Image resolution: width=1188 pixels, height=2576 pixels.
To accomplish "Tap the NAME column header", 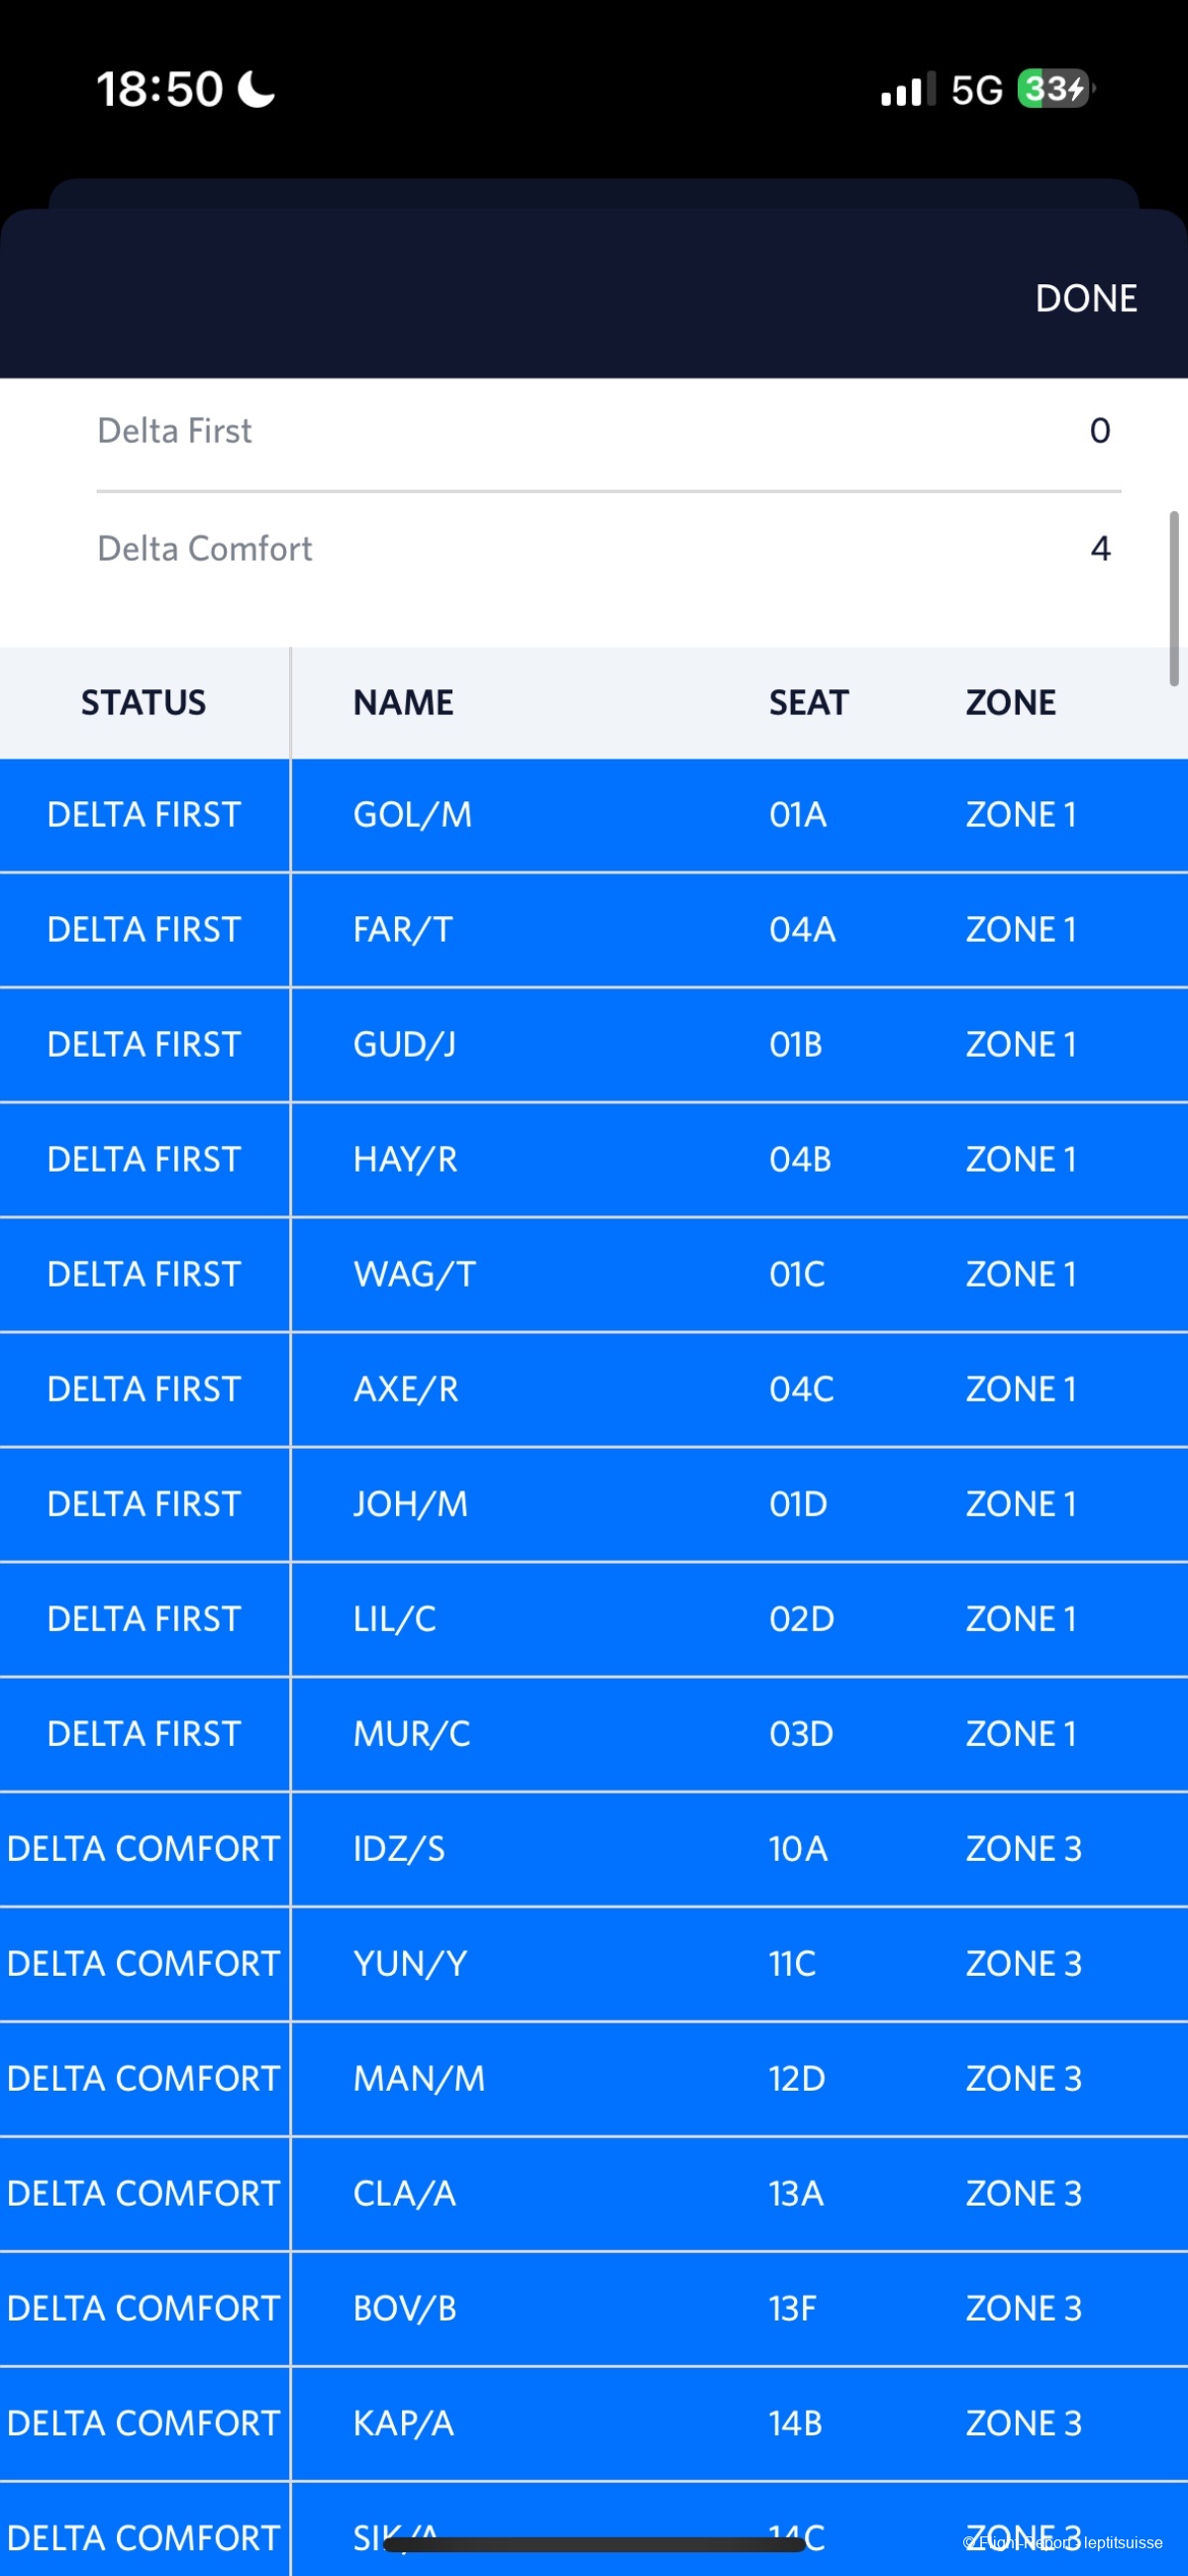I will pos(403,703).
